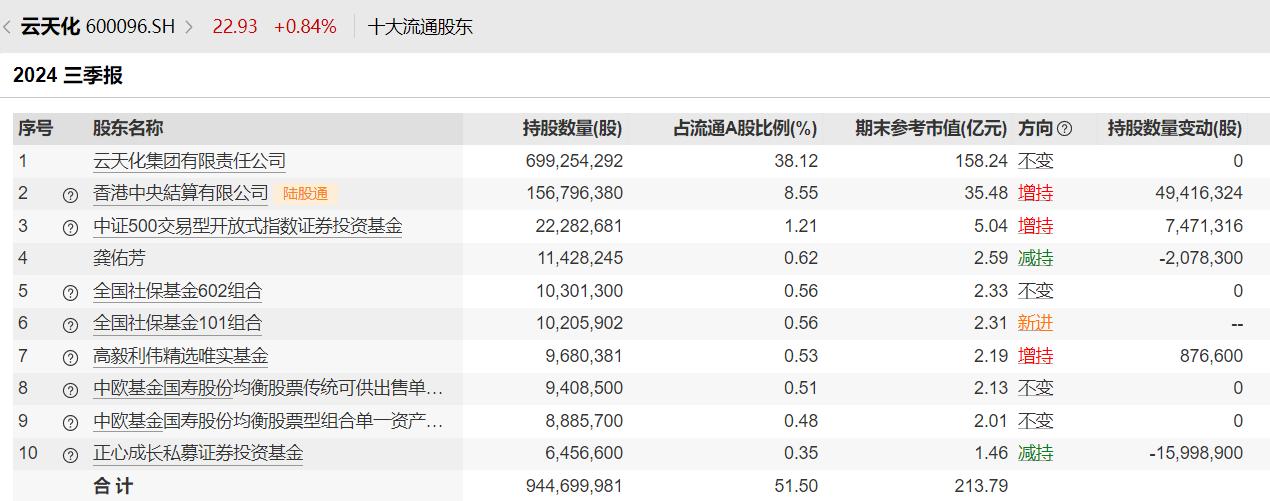
Task: Click change value -2,078,300
Action: pos(1201,258)
